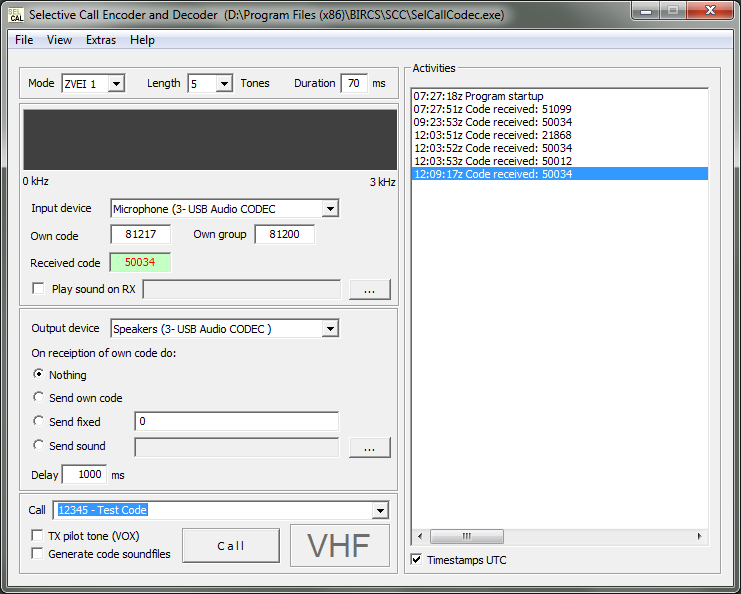Toggle Generate code soundfiles checkbox

(x=38, y=554)
